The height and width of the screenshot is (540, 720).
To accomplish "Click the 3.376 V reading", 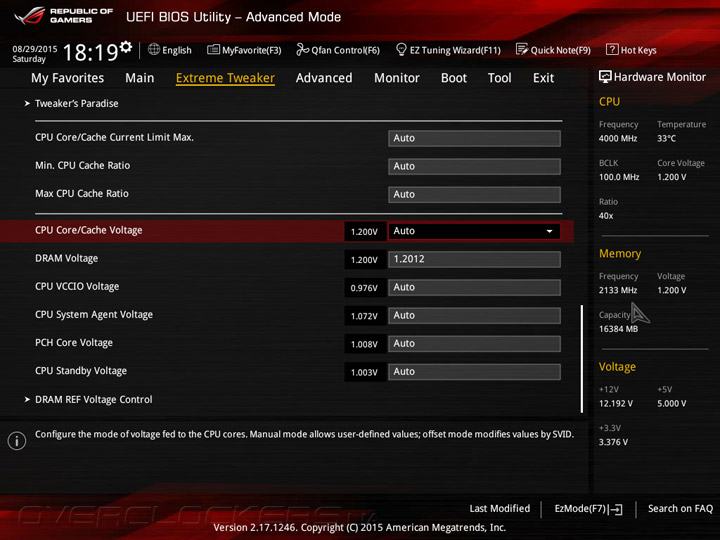I will click(x=613, y=442).
